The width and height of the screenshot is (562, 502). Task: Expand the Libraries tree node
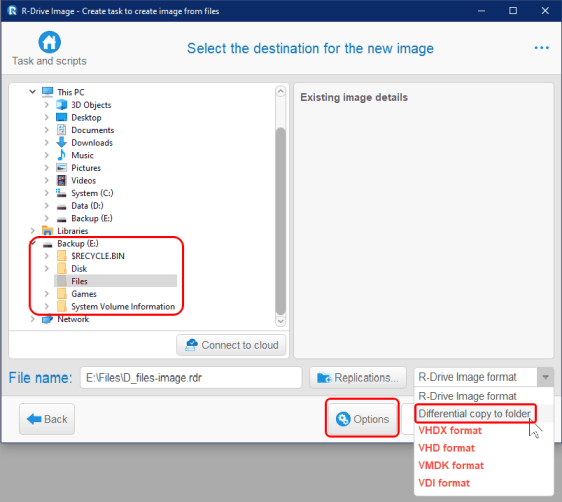[32, 230]
